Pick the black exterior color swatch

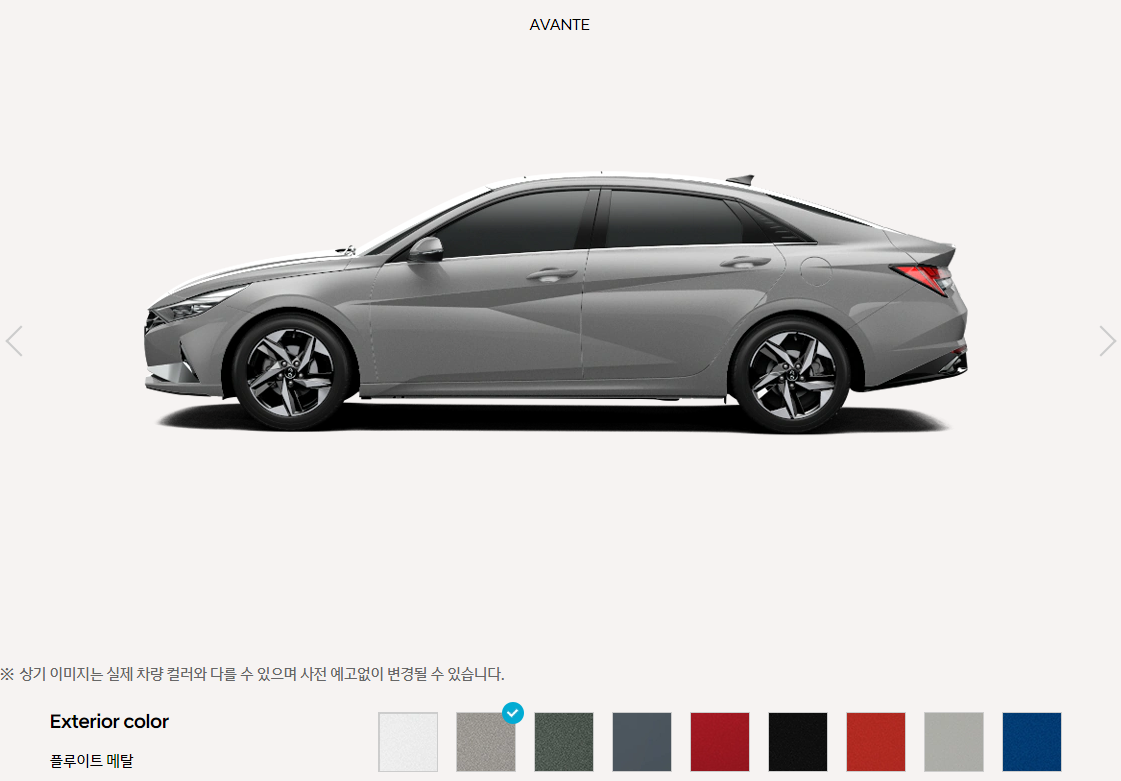click(x=798, y=742)
